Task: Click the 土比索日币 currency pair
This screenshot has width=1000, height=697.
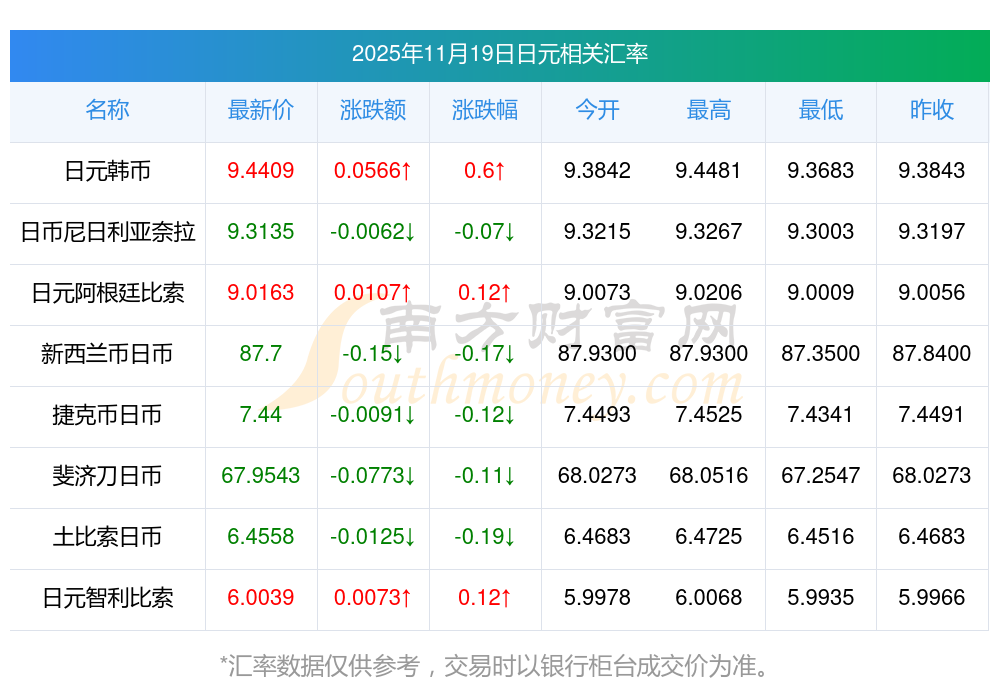Action: point(107,537)
